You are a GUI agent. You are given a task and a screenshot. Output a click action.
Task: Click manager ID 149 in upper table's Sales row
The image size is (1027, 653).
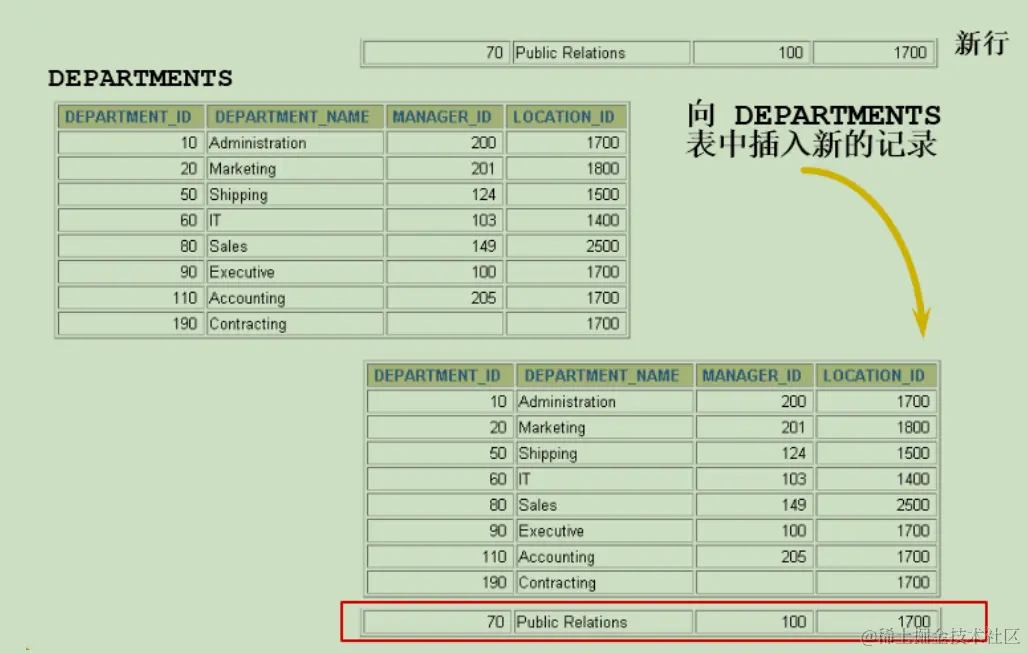[x=483, y=247]
